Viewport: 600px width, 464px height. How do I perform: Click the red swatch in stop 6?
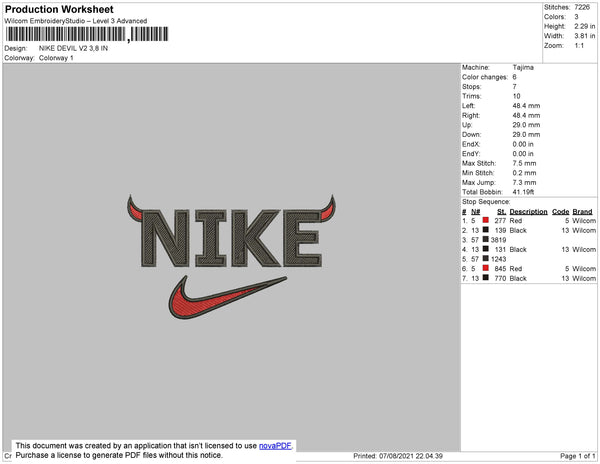point(486,268)
